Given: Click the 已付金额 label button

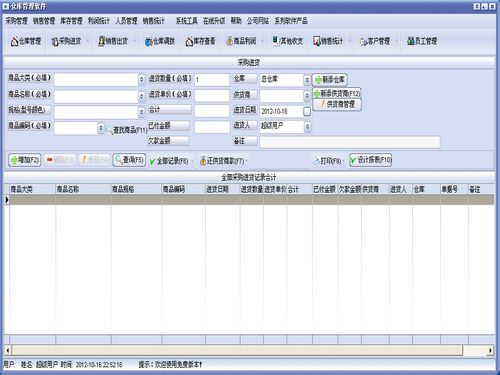Looking at the screenshot, I should (169, 126).
